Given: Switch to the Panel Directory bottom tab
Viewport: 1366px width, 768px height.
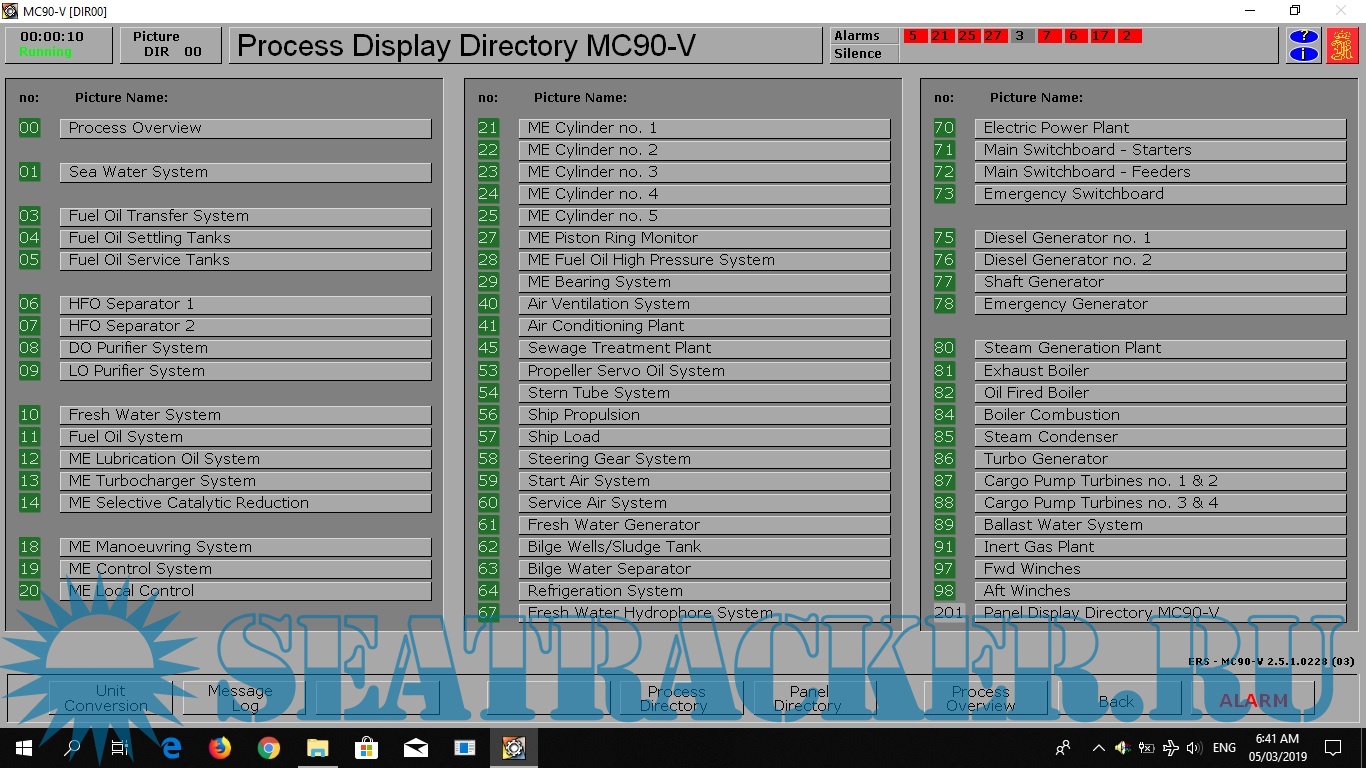Looking at the screenshot, I should pos(808,698).
